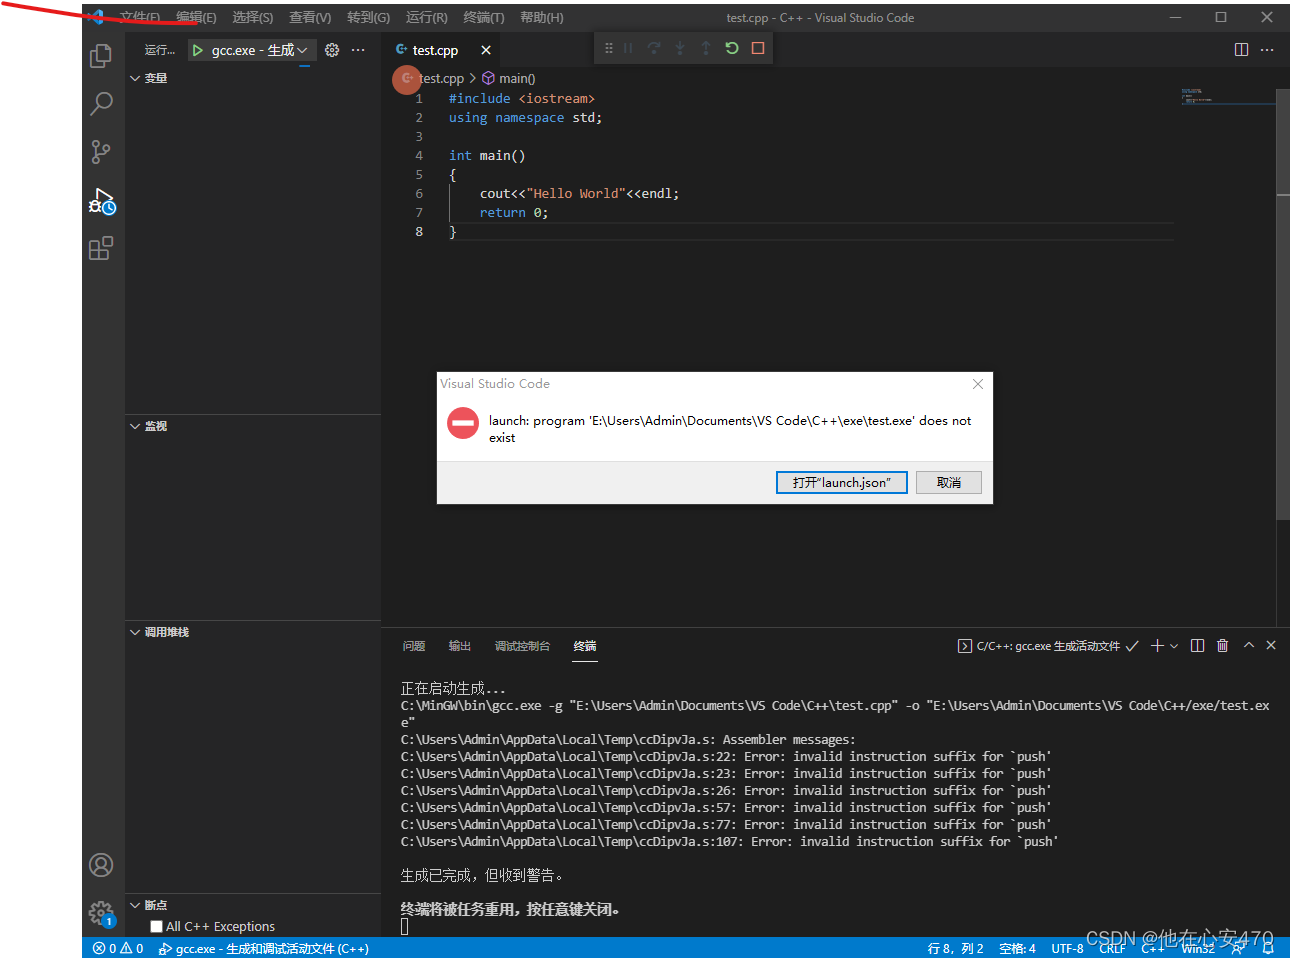This screenshot has height=958, width=1290.
Task: Expand the new terminal dropdown chevron
Action: (1174, 645)
